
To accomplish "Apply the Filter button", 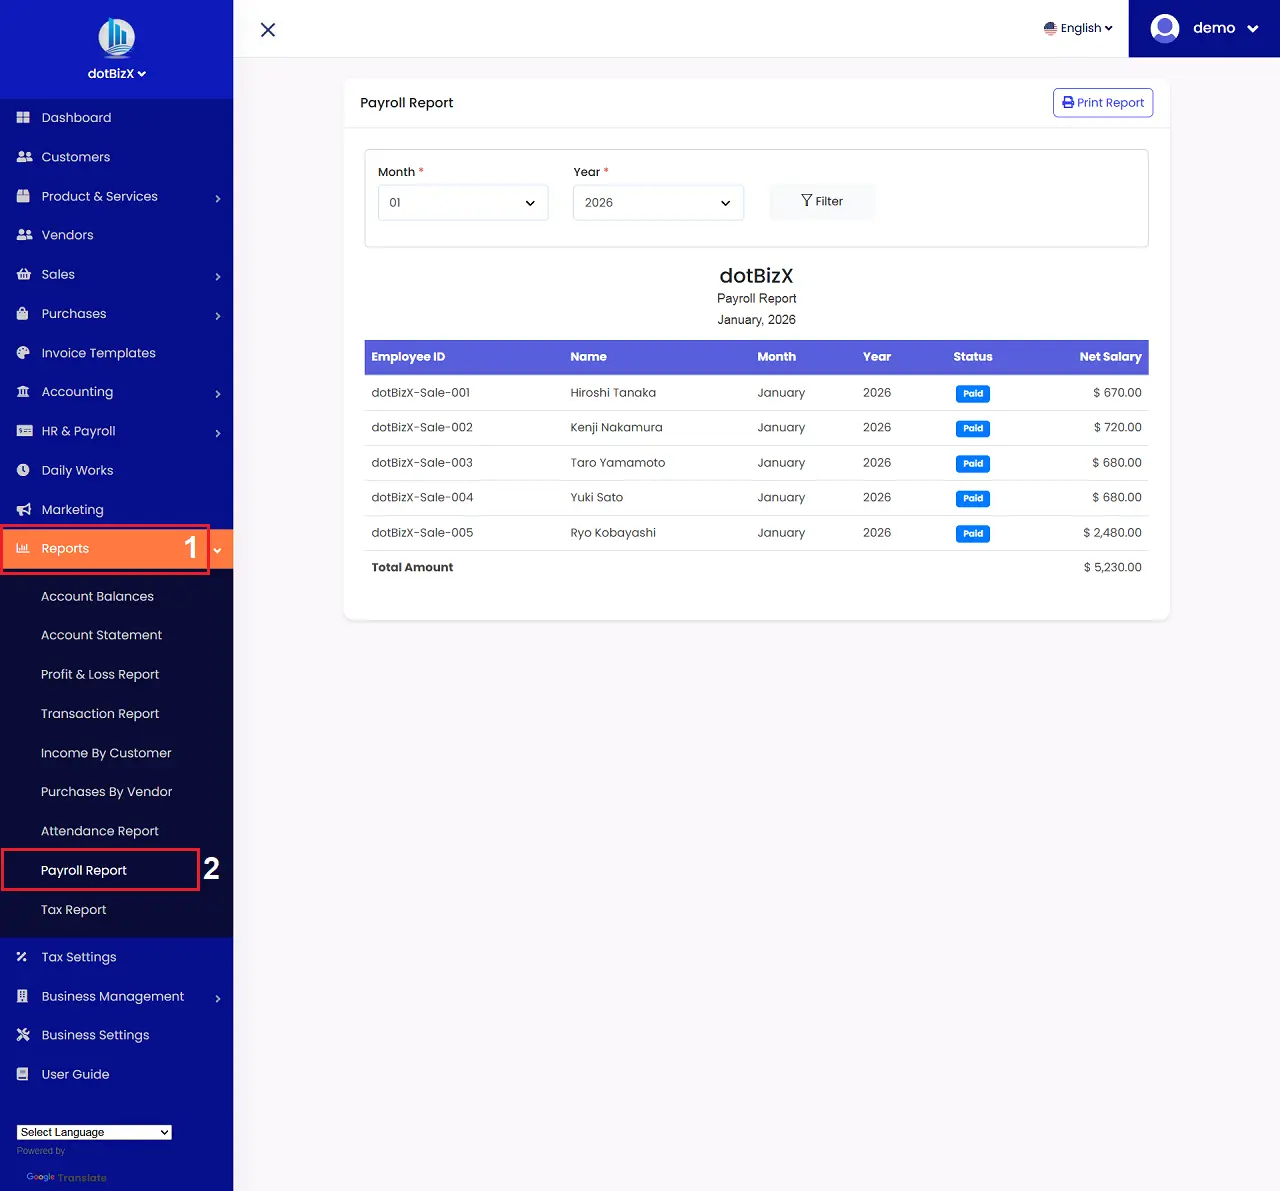I will 822,201.
